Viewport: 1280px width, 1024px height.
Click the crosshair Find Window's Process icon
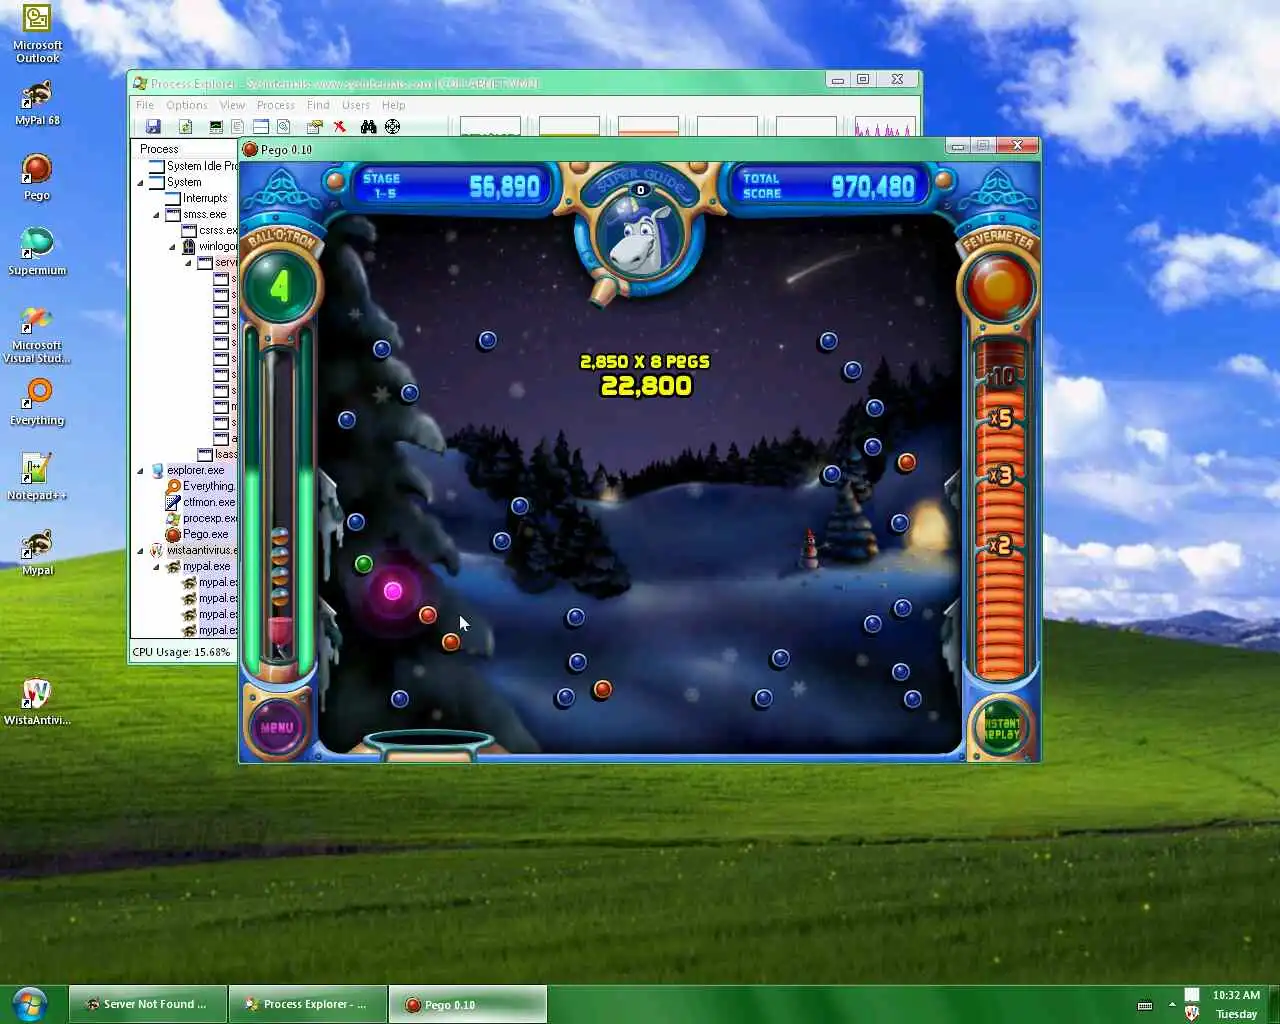[x=392, y=127]
